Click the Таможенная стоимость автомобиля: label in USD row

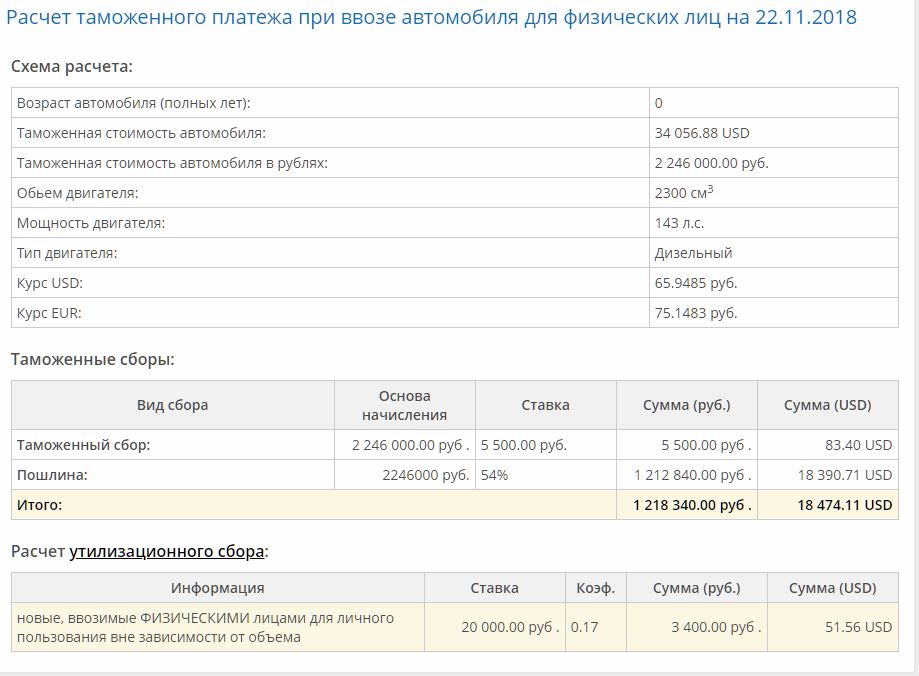(x=141, y=133)
